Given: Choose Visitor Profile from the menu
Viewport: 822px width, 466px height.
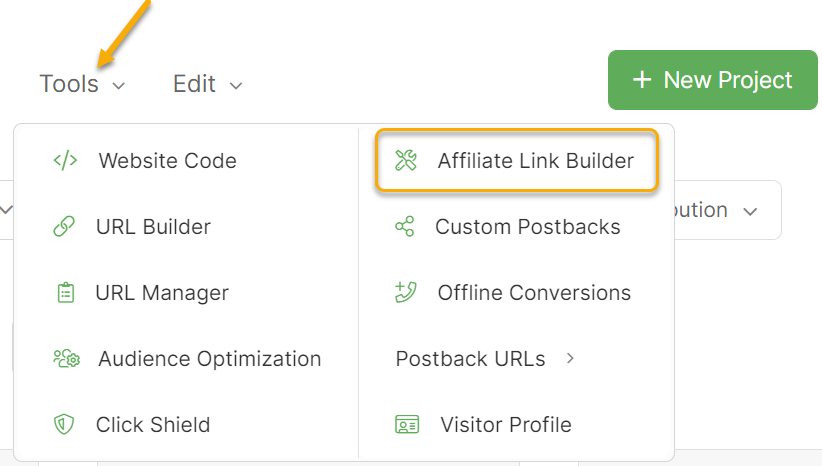Looking at the screenshot, I should tap(505, 425).
